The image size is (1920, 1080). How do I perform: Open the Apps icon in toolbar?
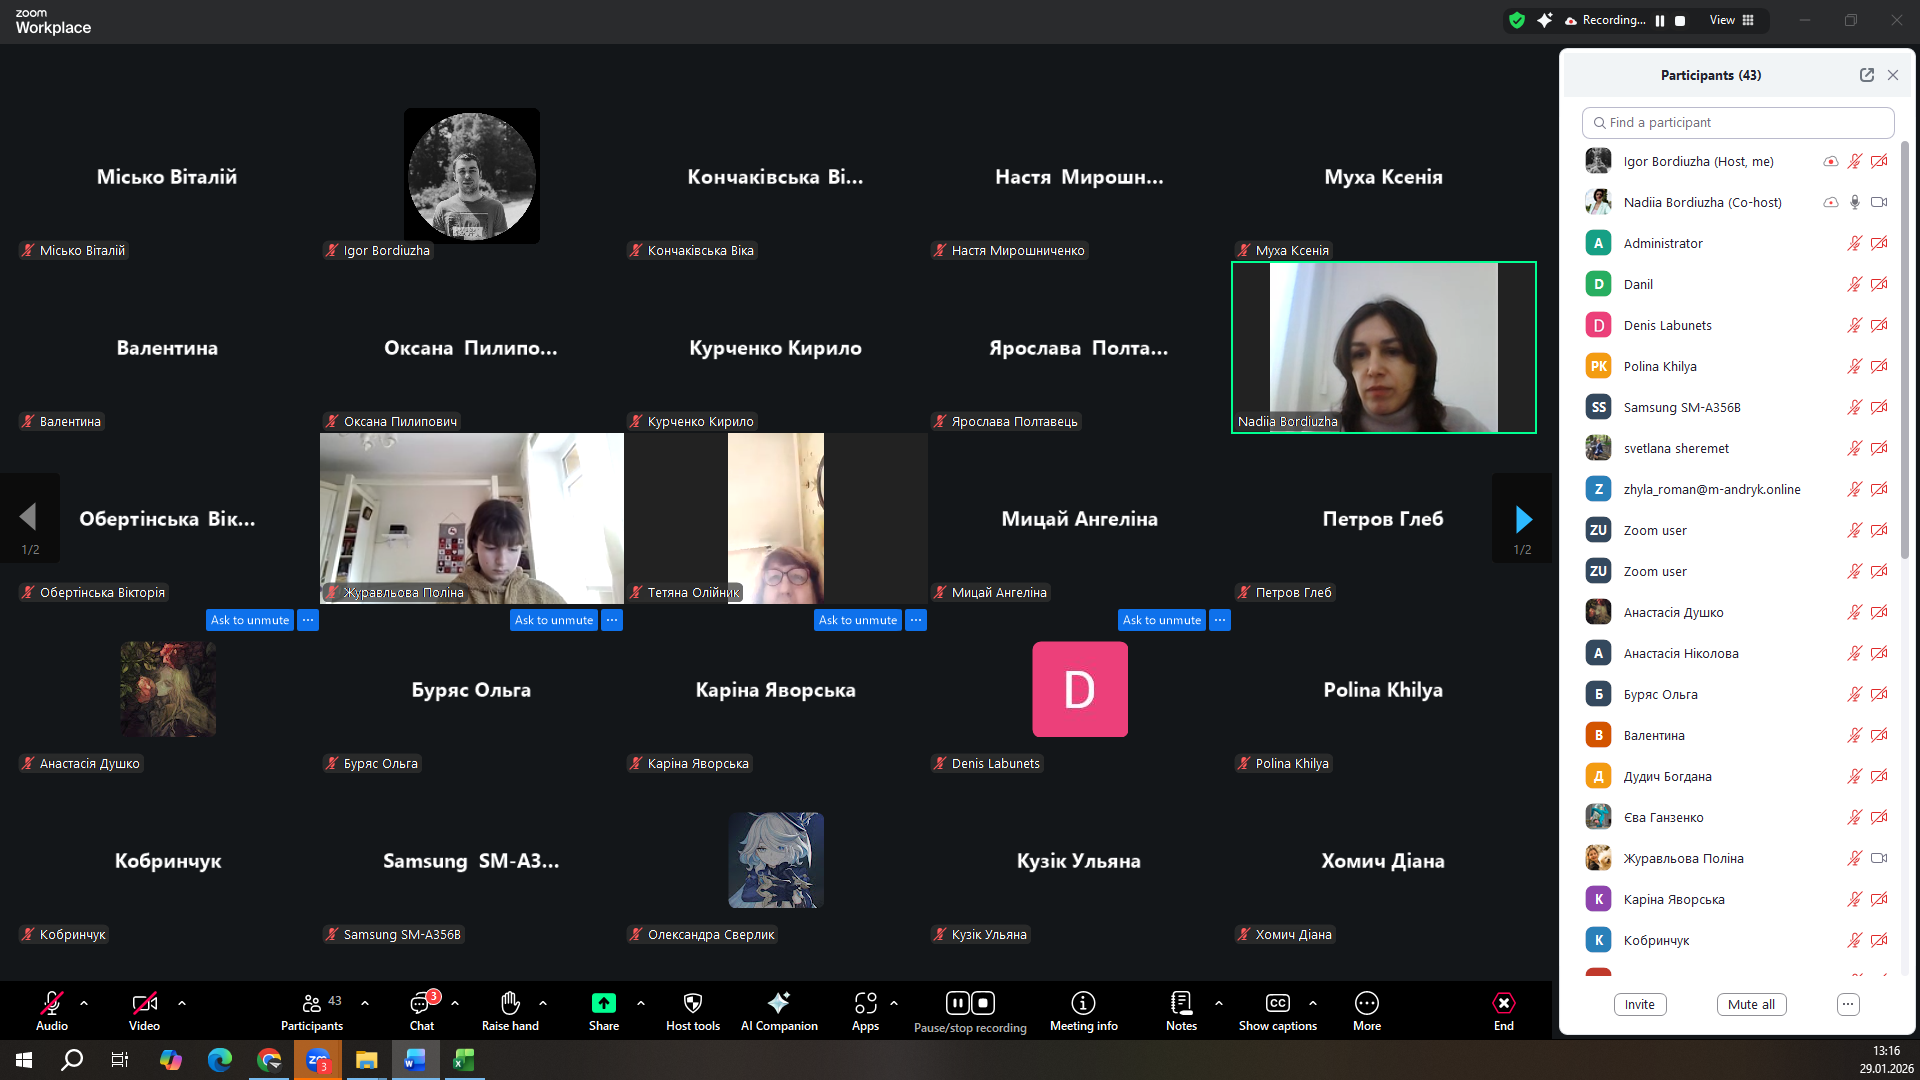865,1003
